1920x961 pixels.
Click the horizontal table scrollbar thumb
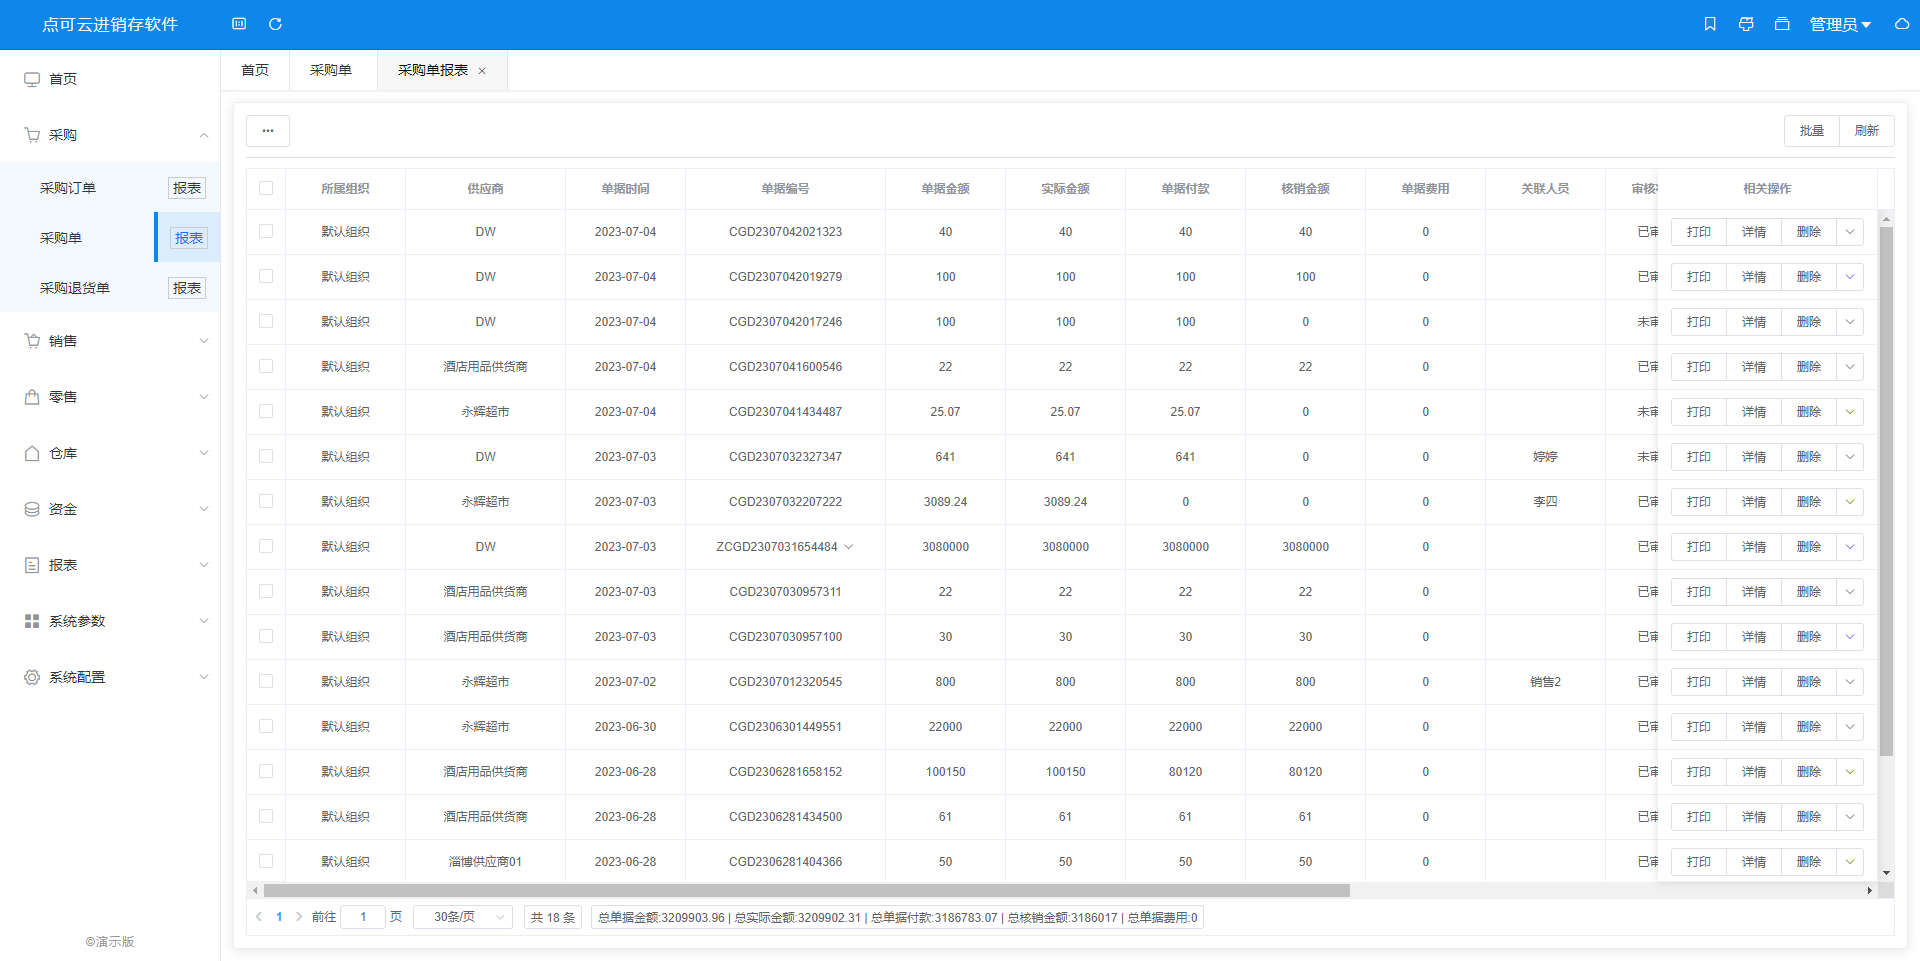[x=806, y=890]
